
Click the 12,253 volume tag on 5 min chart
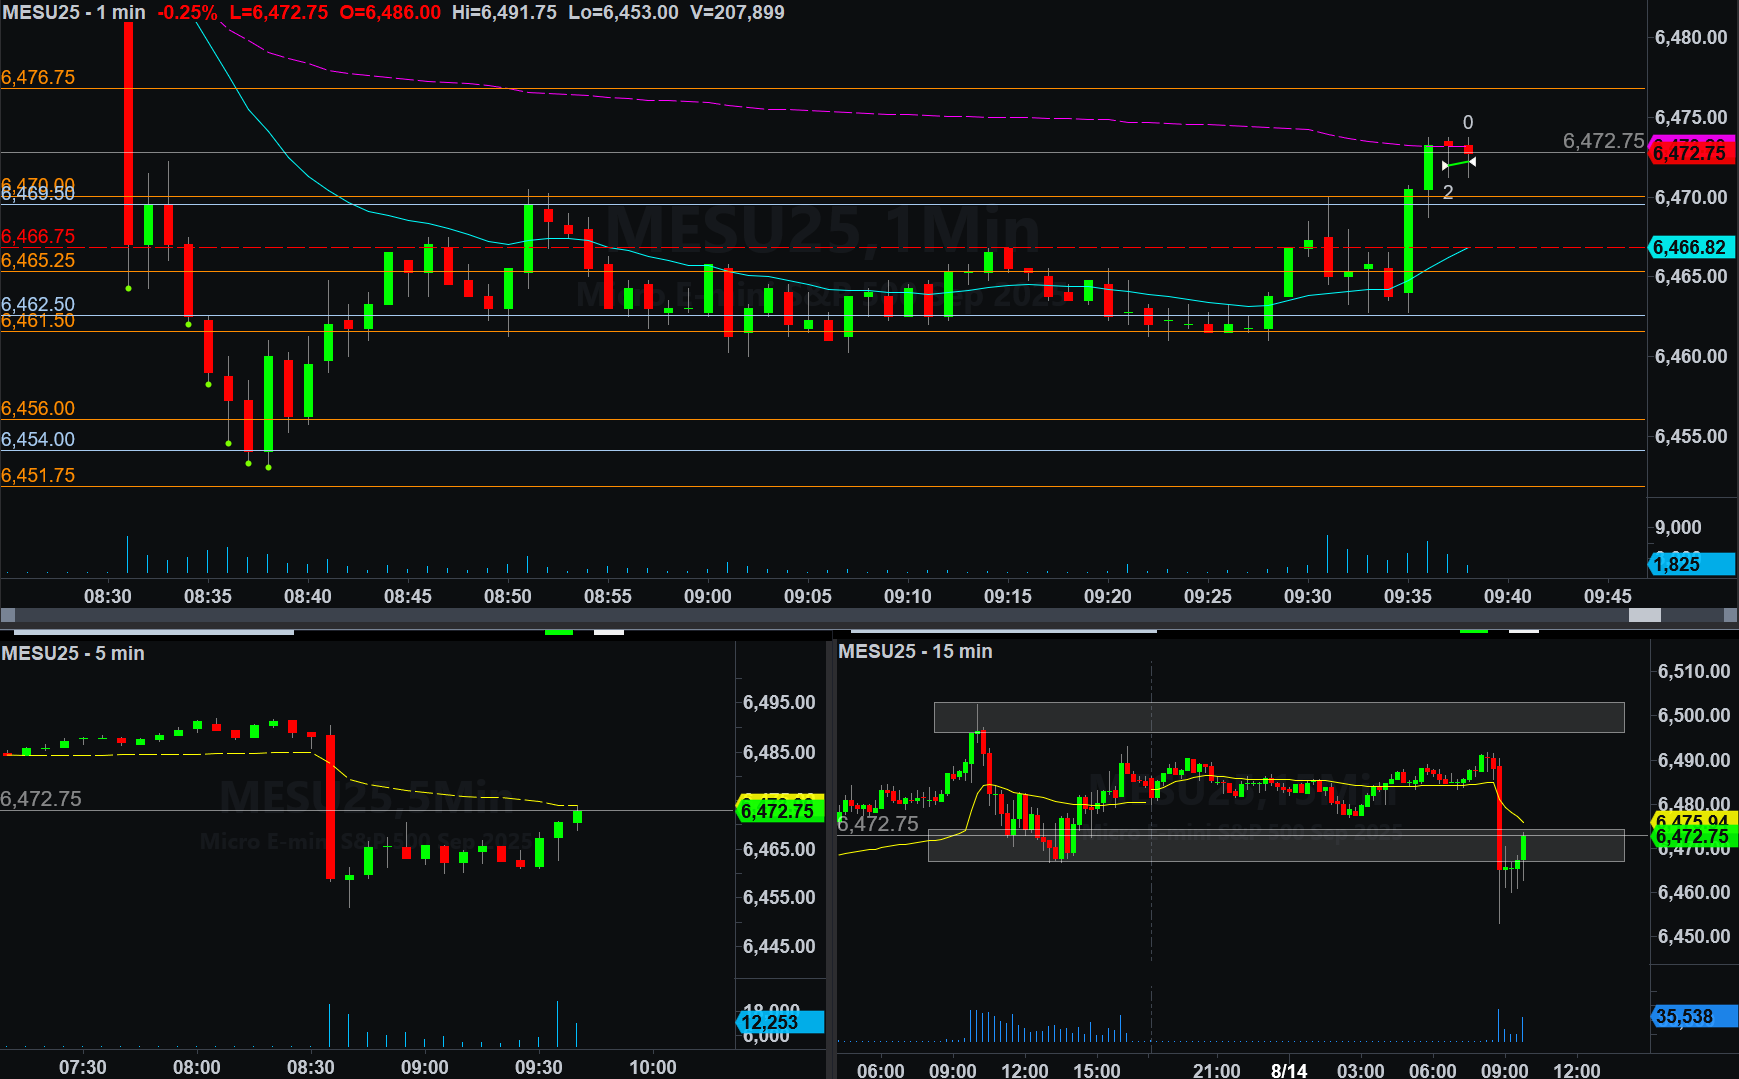click(778, 1022)
